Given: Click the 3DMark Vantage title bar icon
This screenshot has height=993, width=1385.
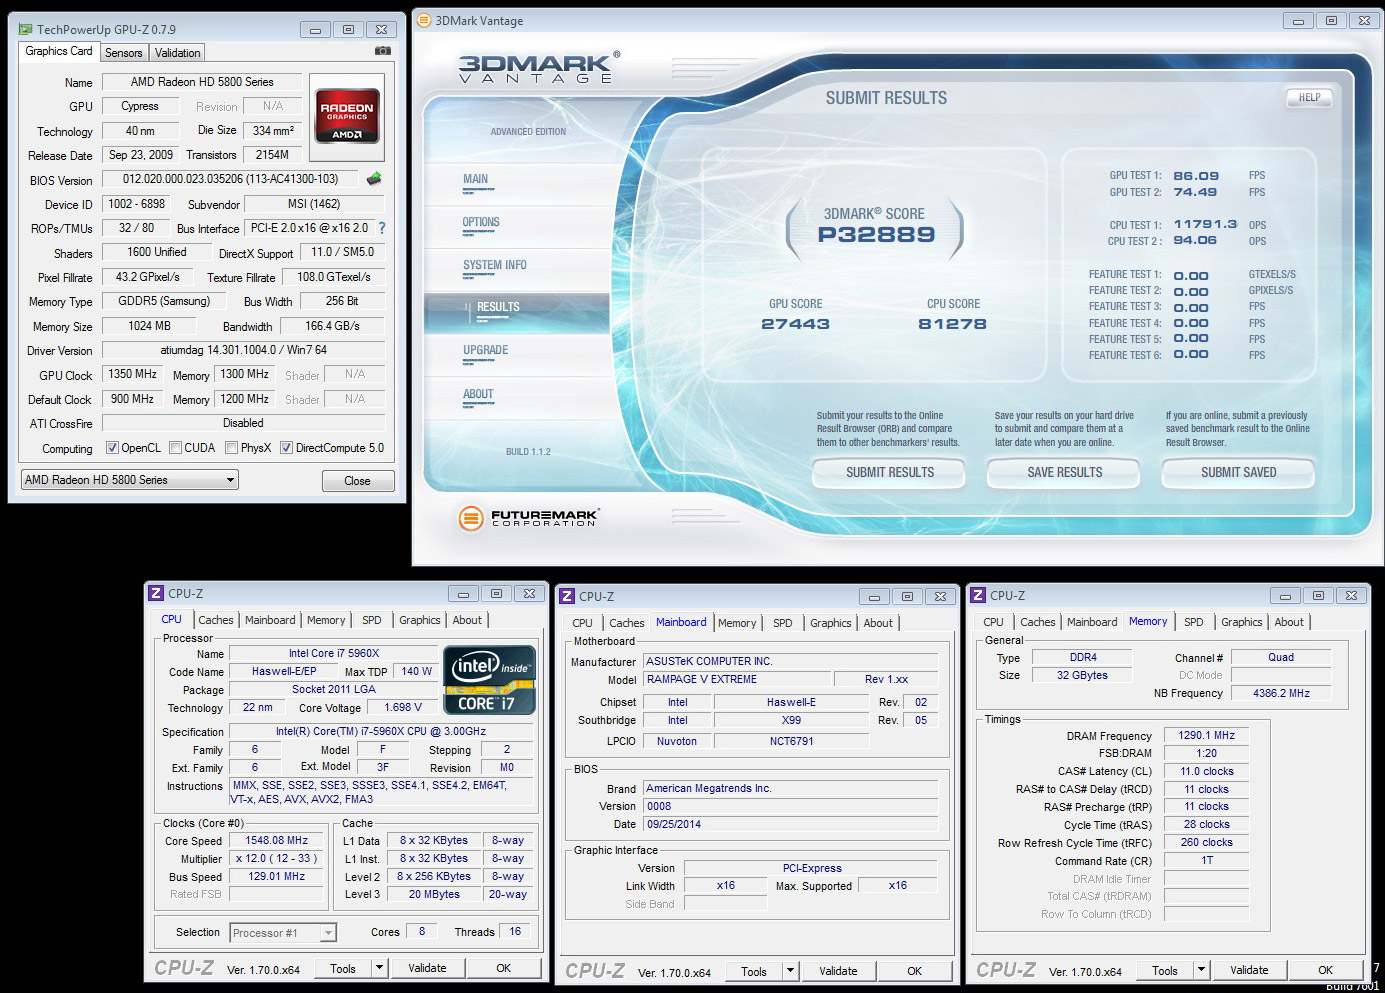Looking at the screenshot, I should 424,21.
